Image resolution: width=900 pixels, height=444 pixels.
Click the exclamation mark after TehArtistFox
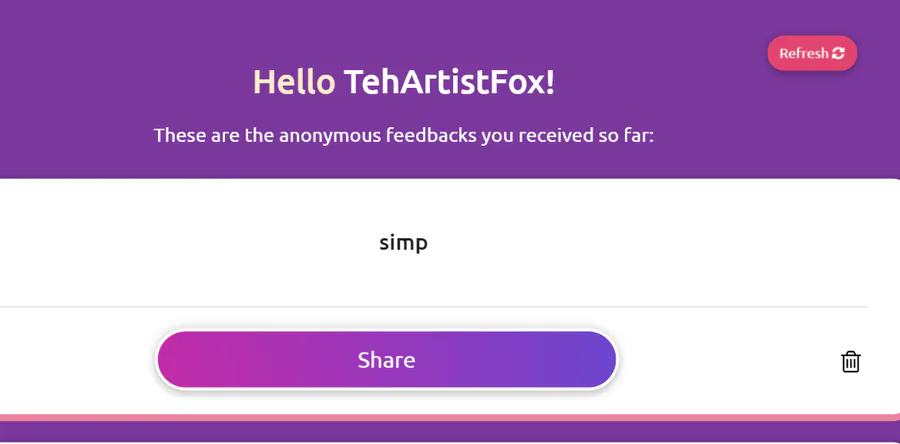tap(550, 83)
